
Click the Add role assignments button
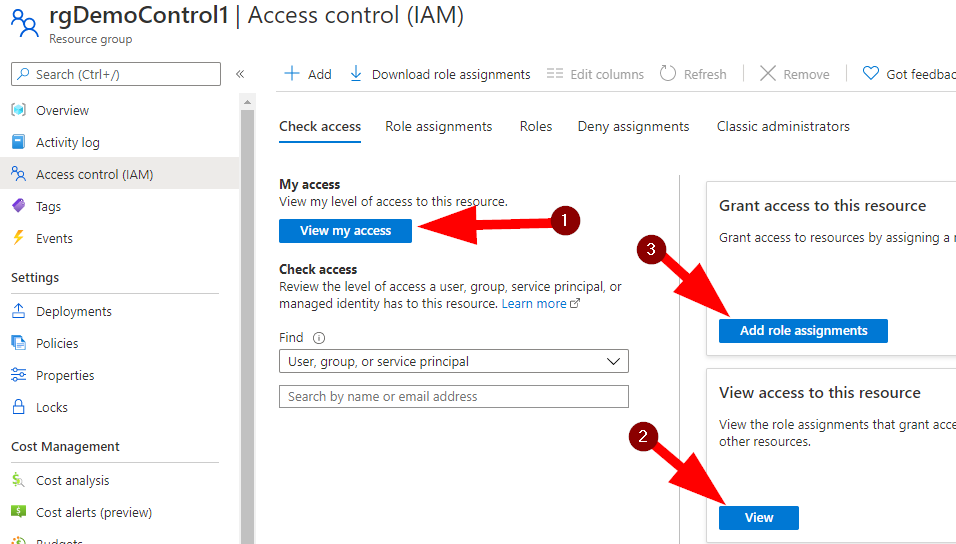click(x=803, y=331)
